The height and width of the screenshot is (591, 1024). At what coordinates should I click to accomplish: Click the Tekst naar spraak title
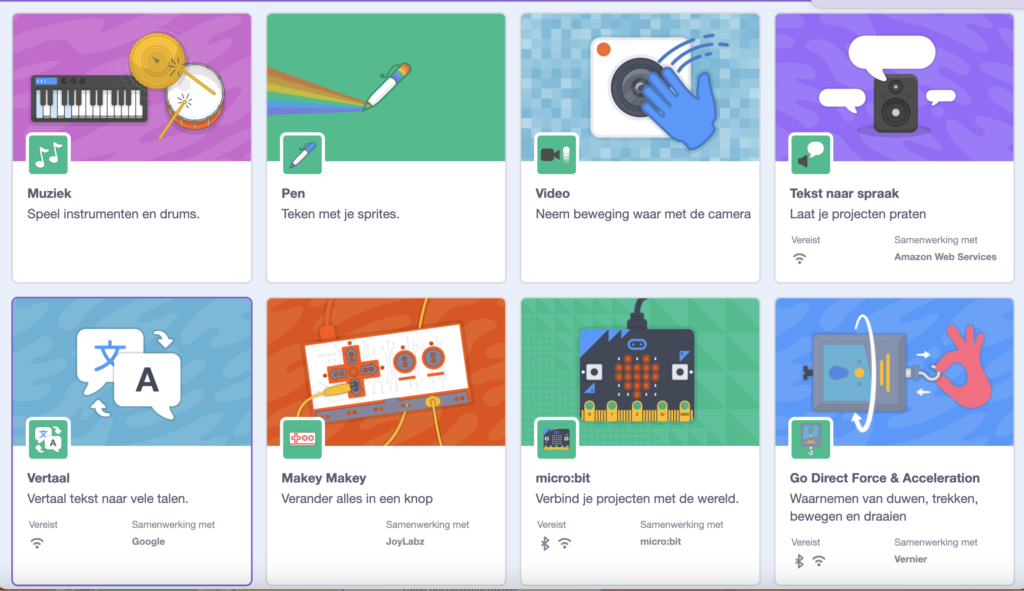[844, 193]
